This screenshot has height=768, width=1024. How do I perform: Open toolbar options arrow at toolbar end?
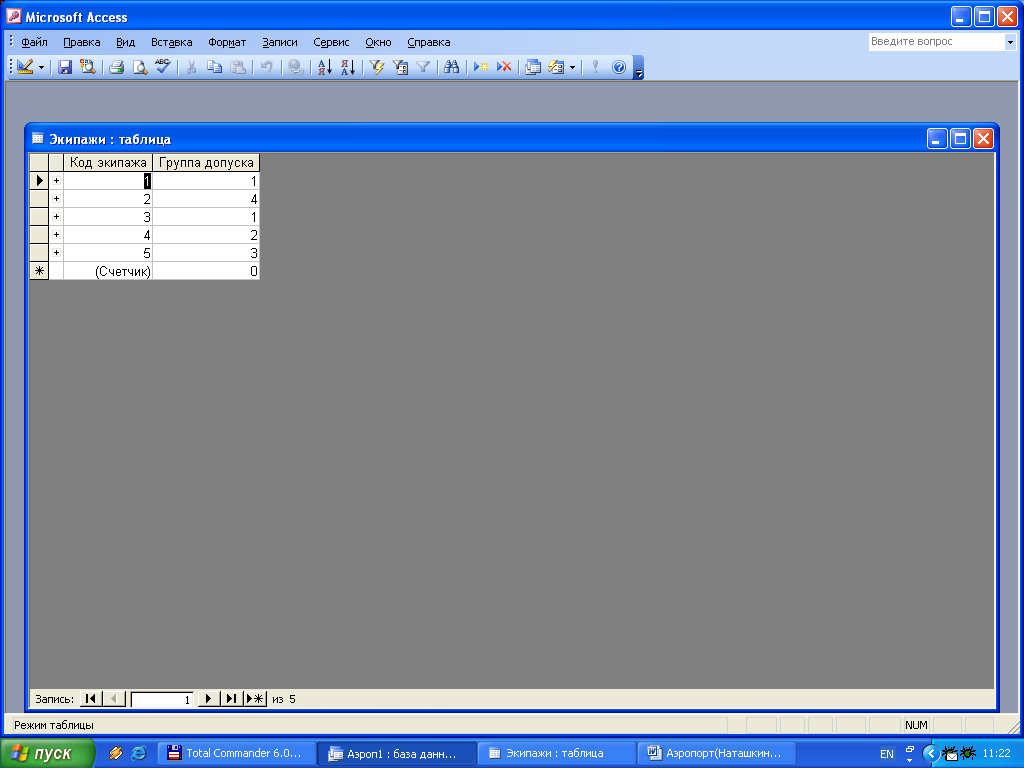point(639,67)
